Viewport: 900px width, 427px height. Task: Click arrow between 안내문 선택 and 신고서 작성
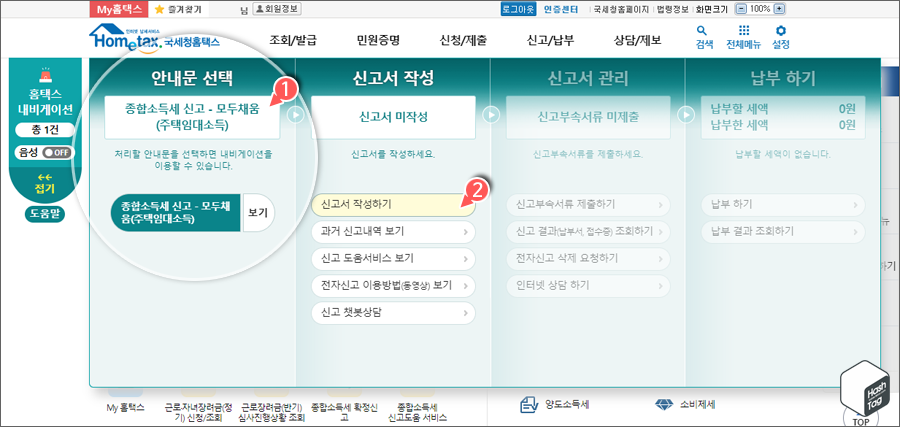pyautogui.click(x=296, y=115)
